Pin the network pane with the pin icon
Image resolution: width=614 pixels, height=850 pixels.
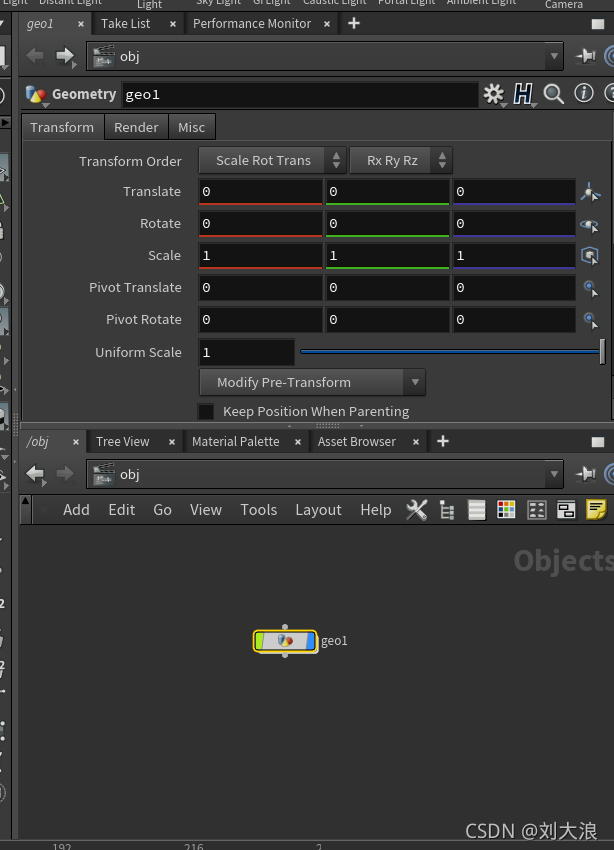(585, 474)
